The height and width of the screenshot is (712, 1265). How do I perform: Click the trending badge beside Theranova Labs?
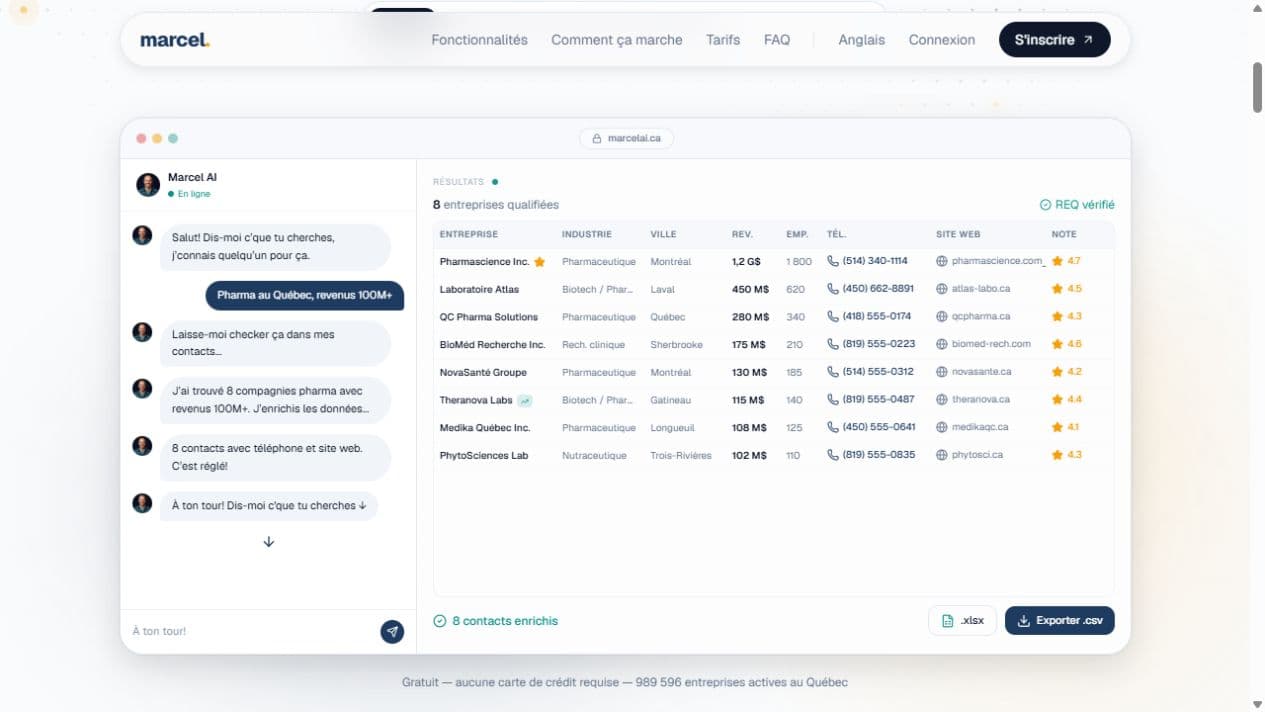pyautogui.click(x=525, y=400)
